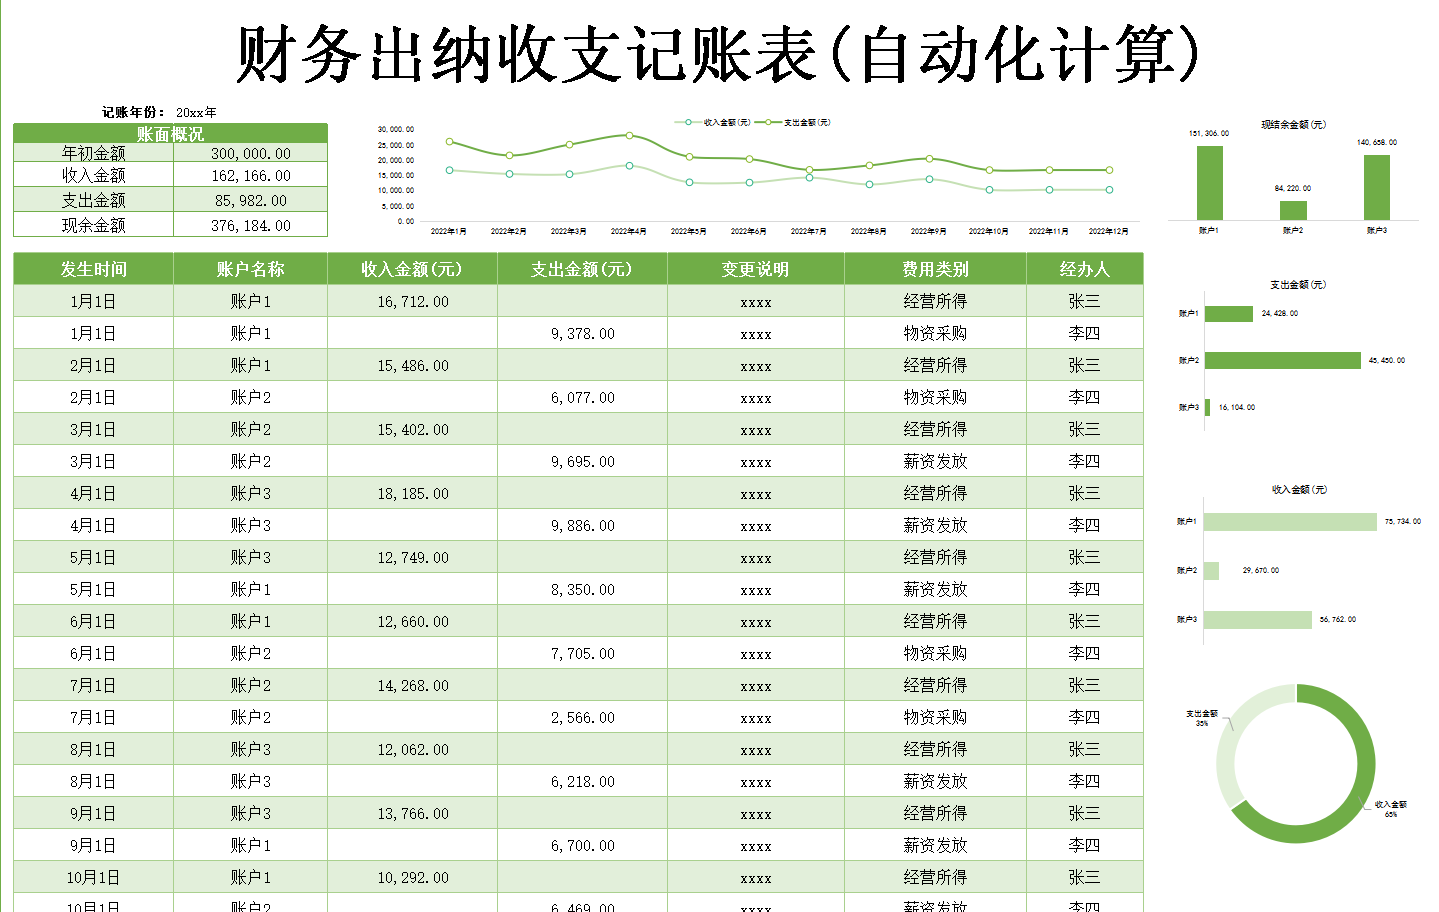Select the 10,292.00 income cell
Image resolution: width=1439 pixels, height=912 pixels.
click(x=412, y=877)
